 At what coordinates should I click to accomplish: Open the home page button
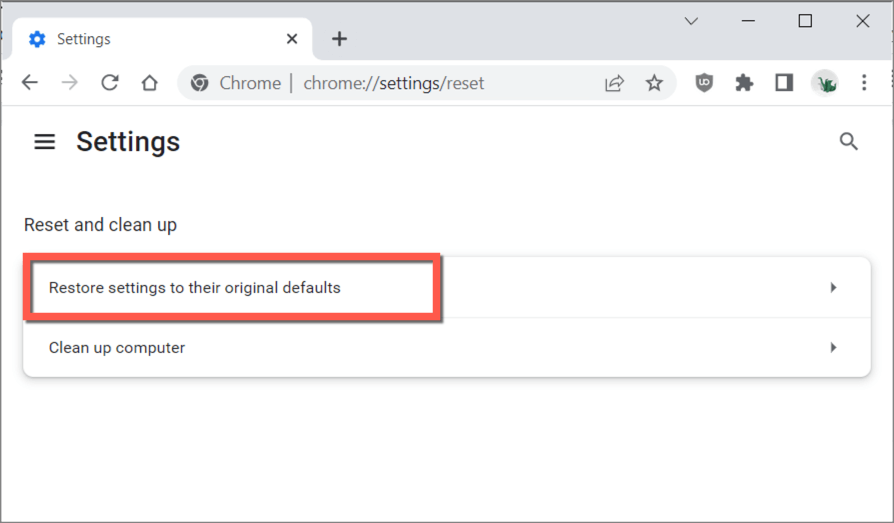(149, 83)
